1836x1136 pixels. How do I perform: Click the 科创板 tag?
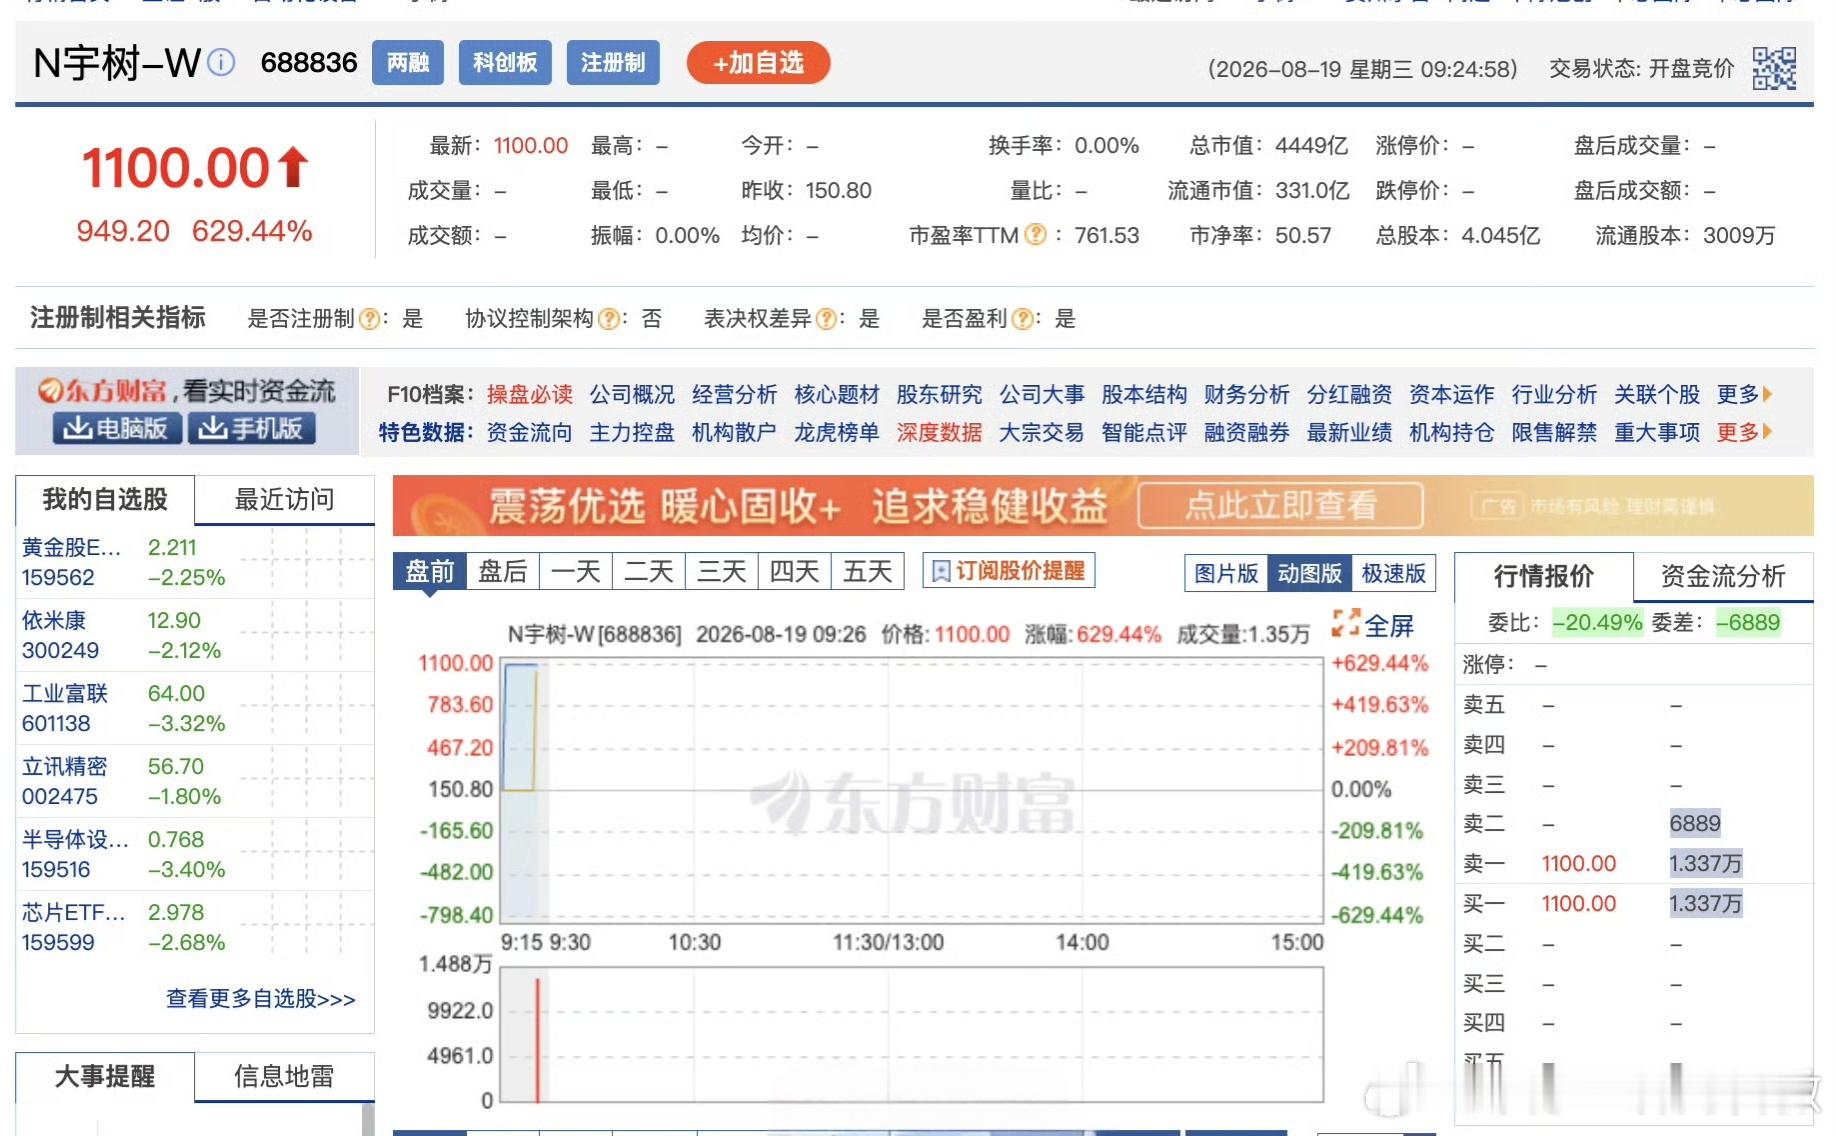coord(505,63)
